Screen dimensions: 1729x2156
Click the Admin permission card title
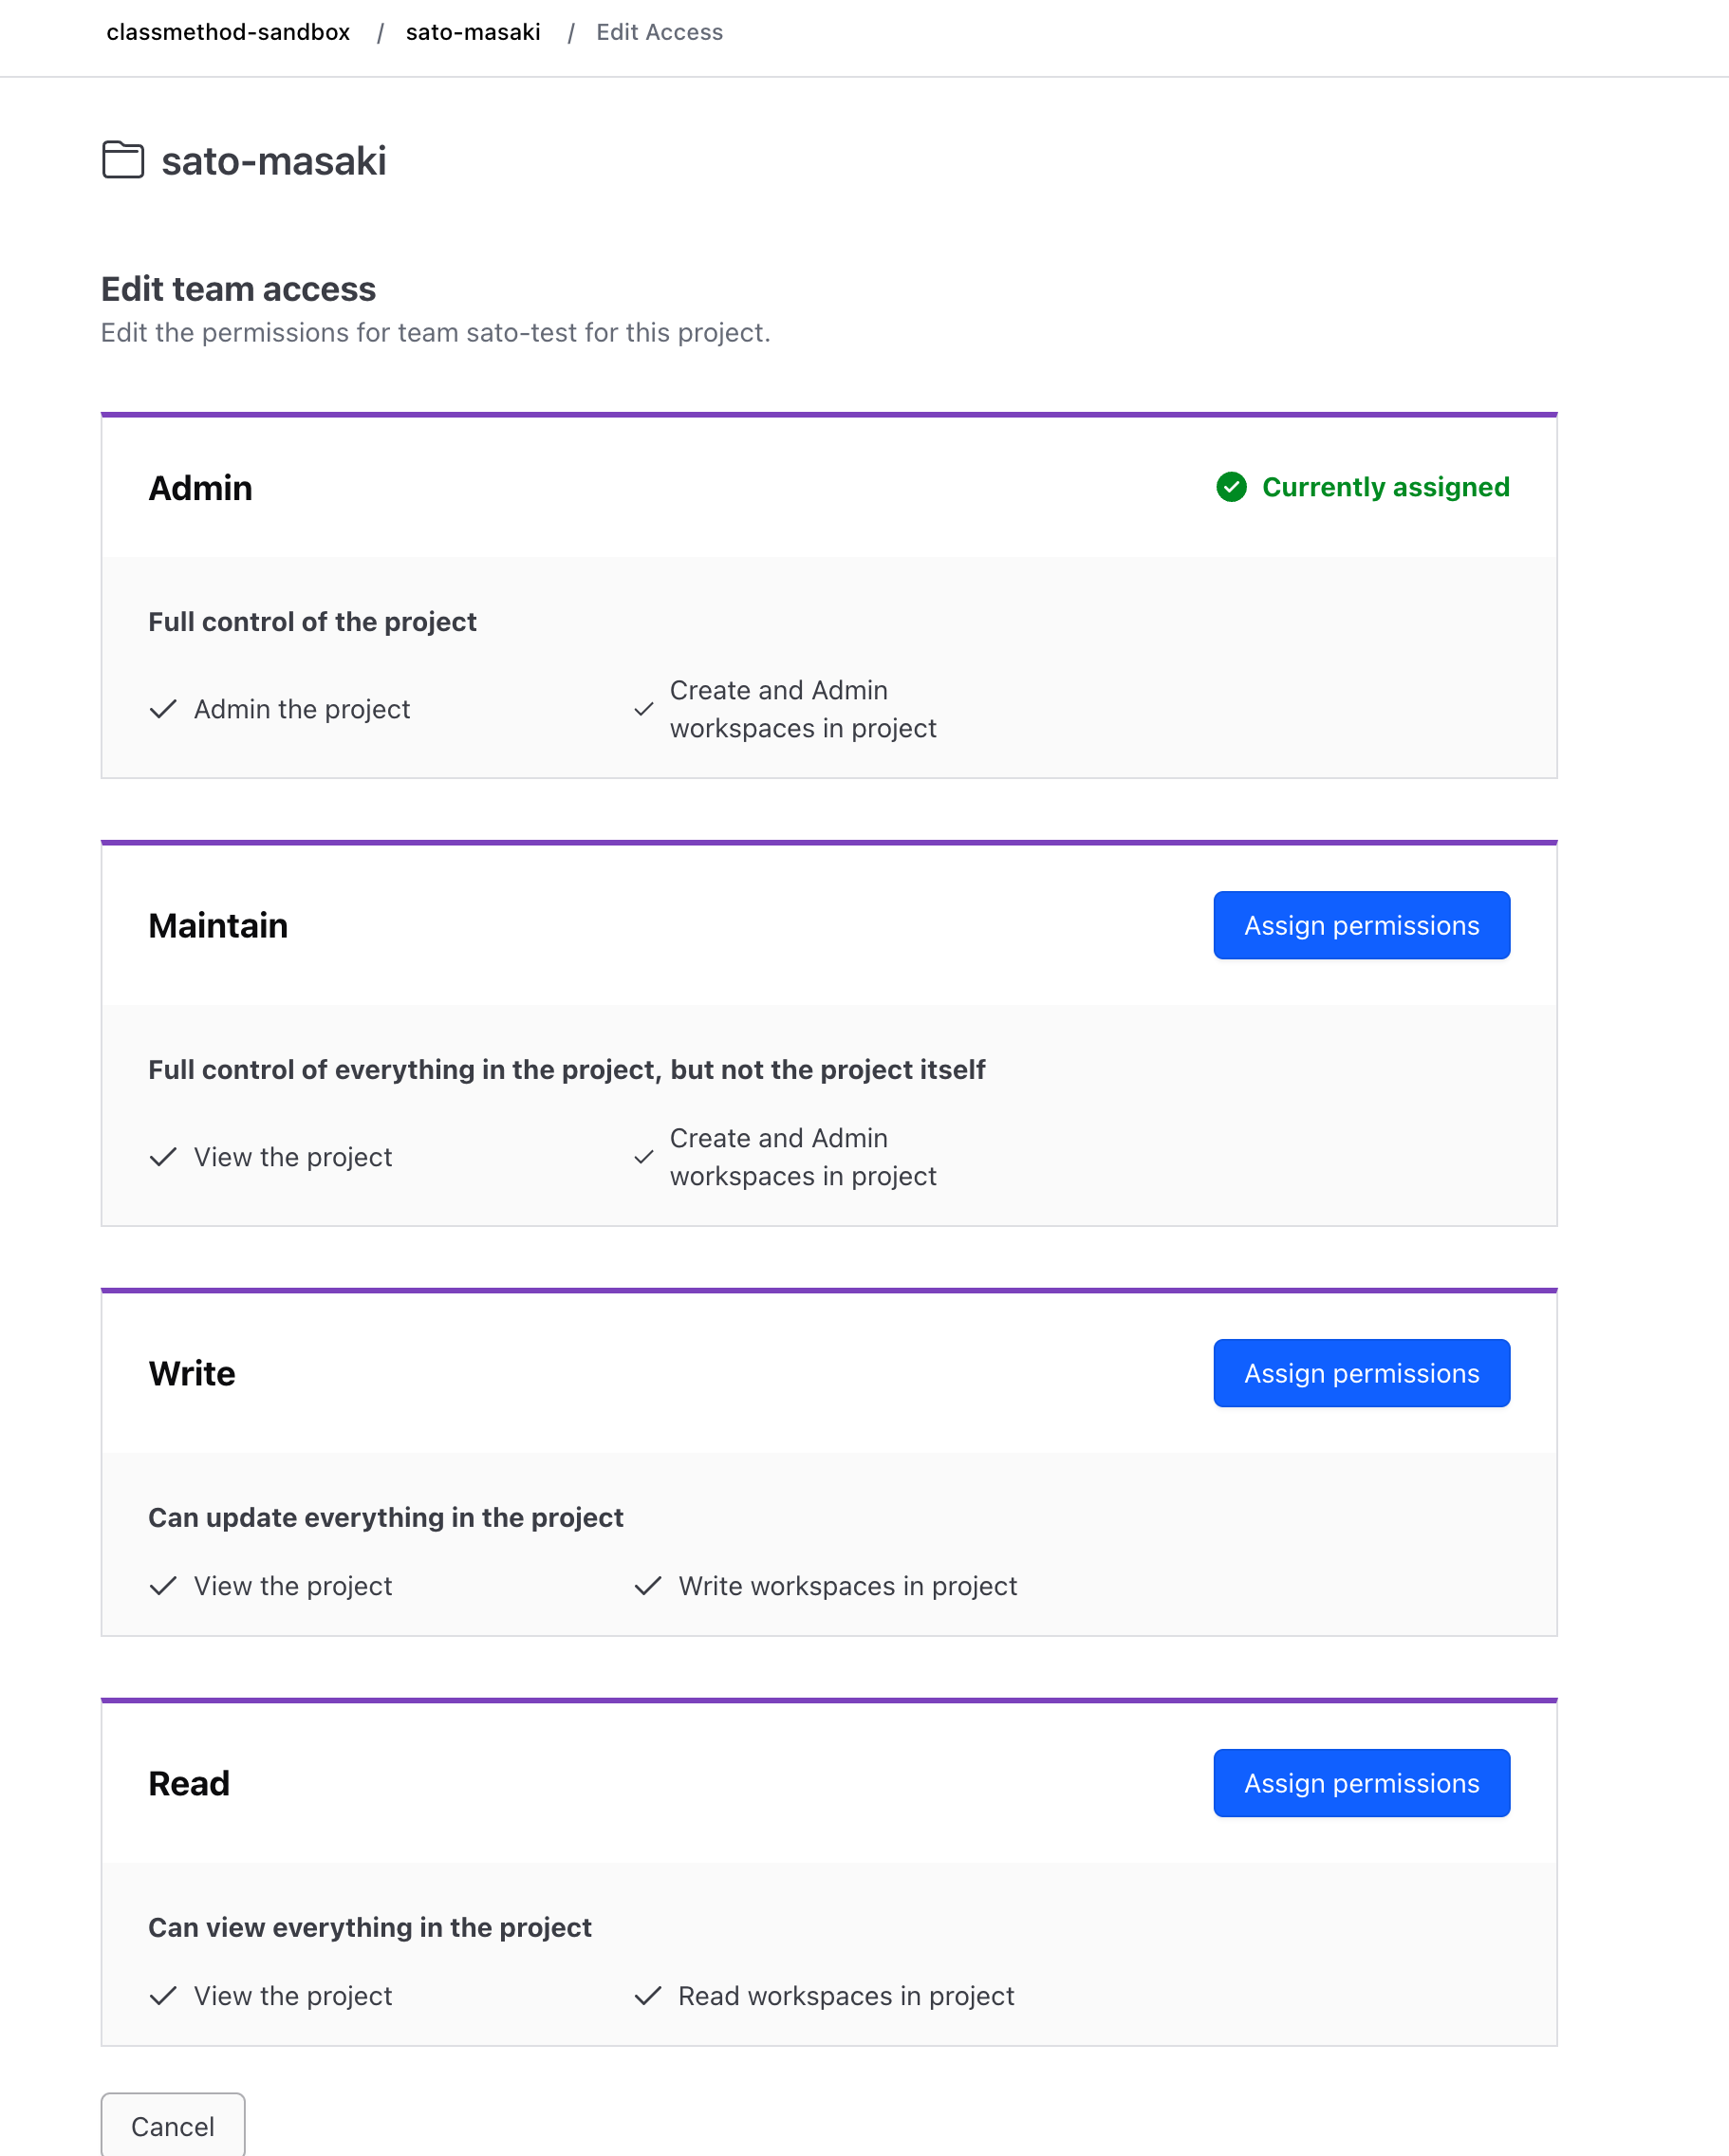(200, 488)
